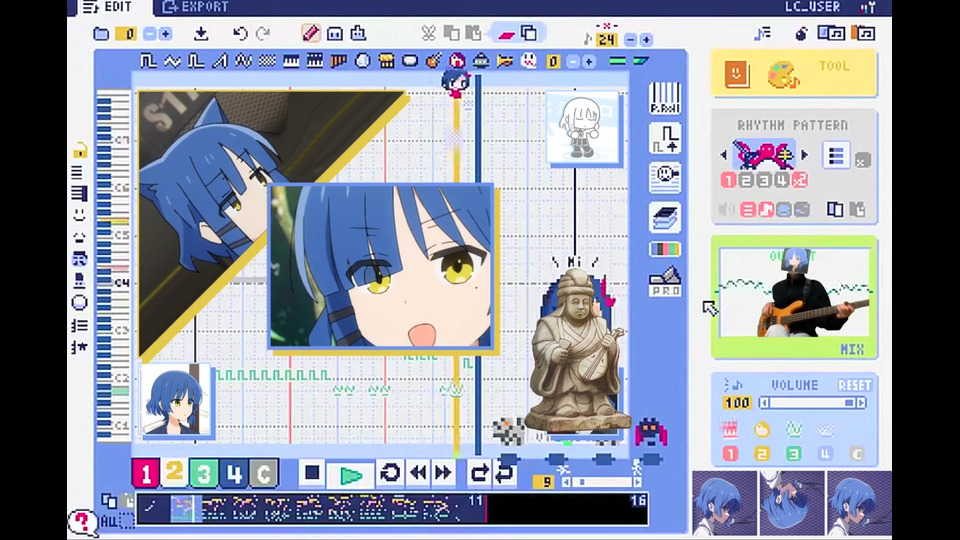The image size is (960, 540).
Task: Undo the last edit
Action: [240, 34]
